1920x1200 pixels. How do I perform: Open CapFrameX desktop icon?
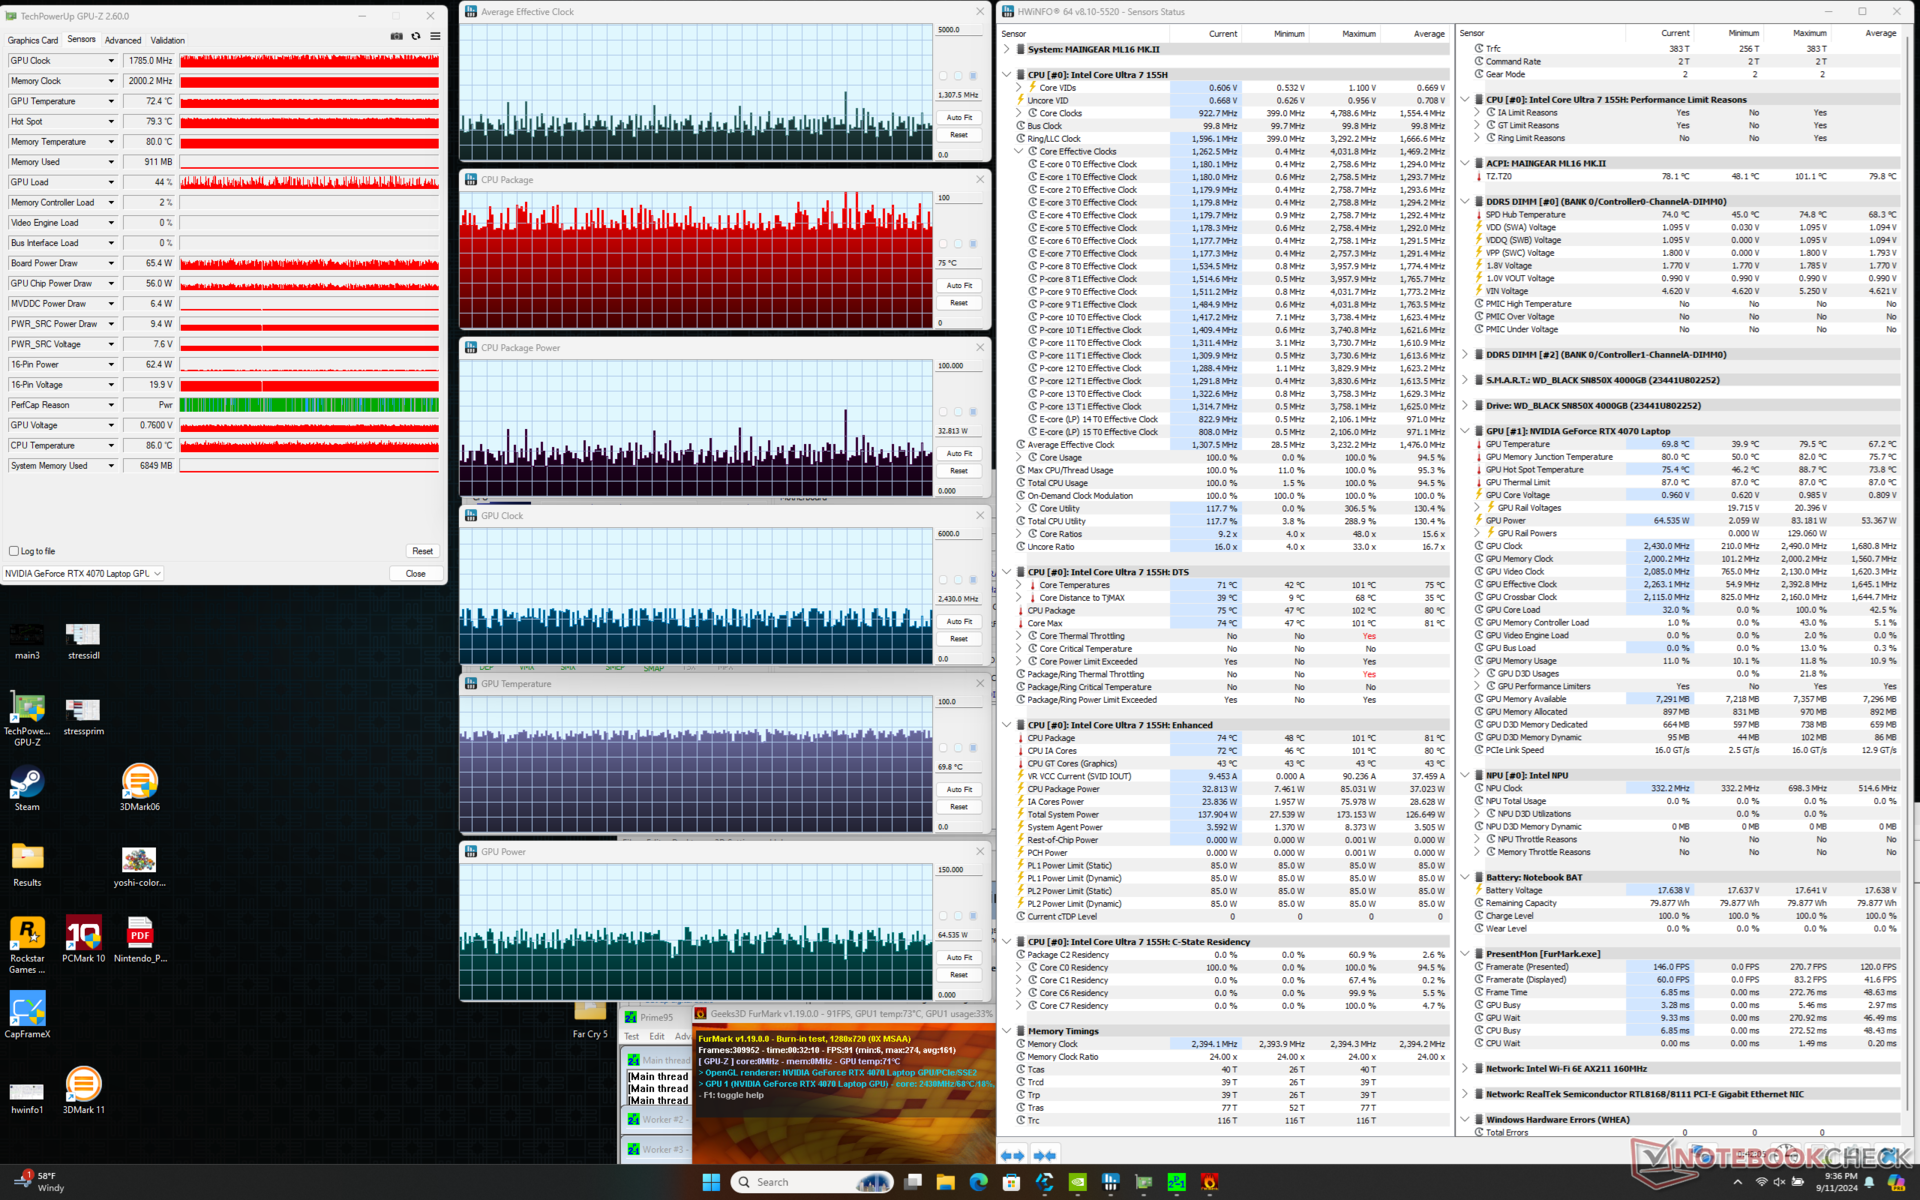(27, 1010)
